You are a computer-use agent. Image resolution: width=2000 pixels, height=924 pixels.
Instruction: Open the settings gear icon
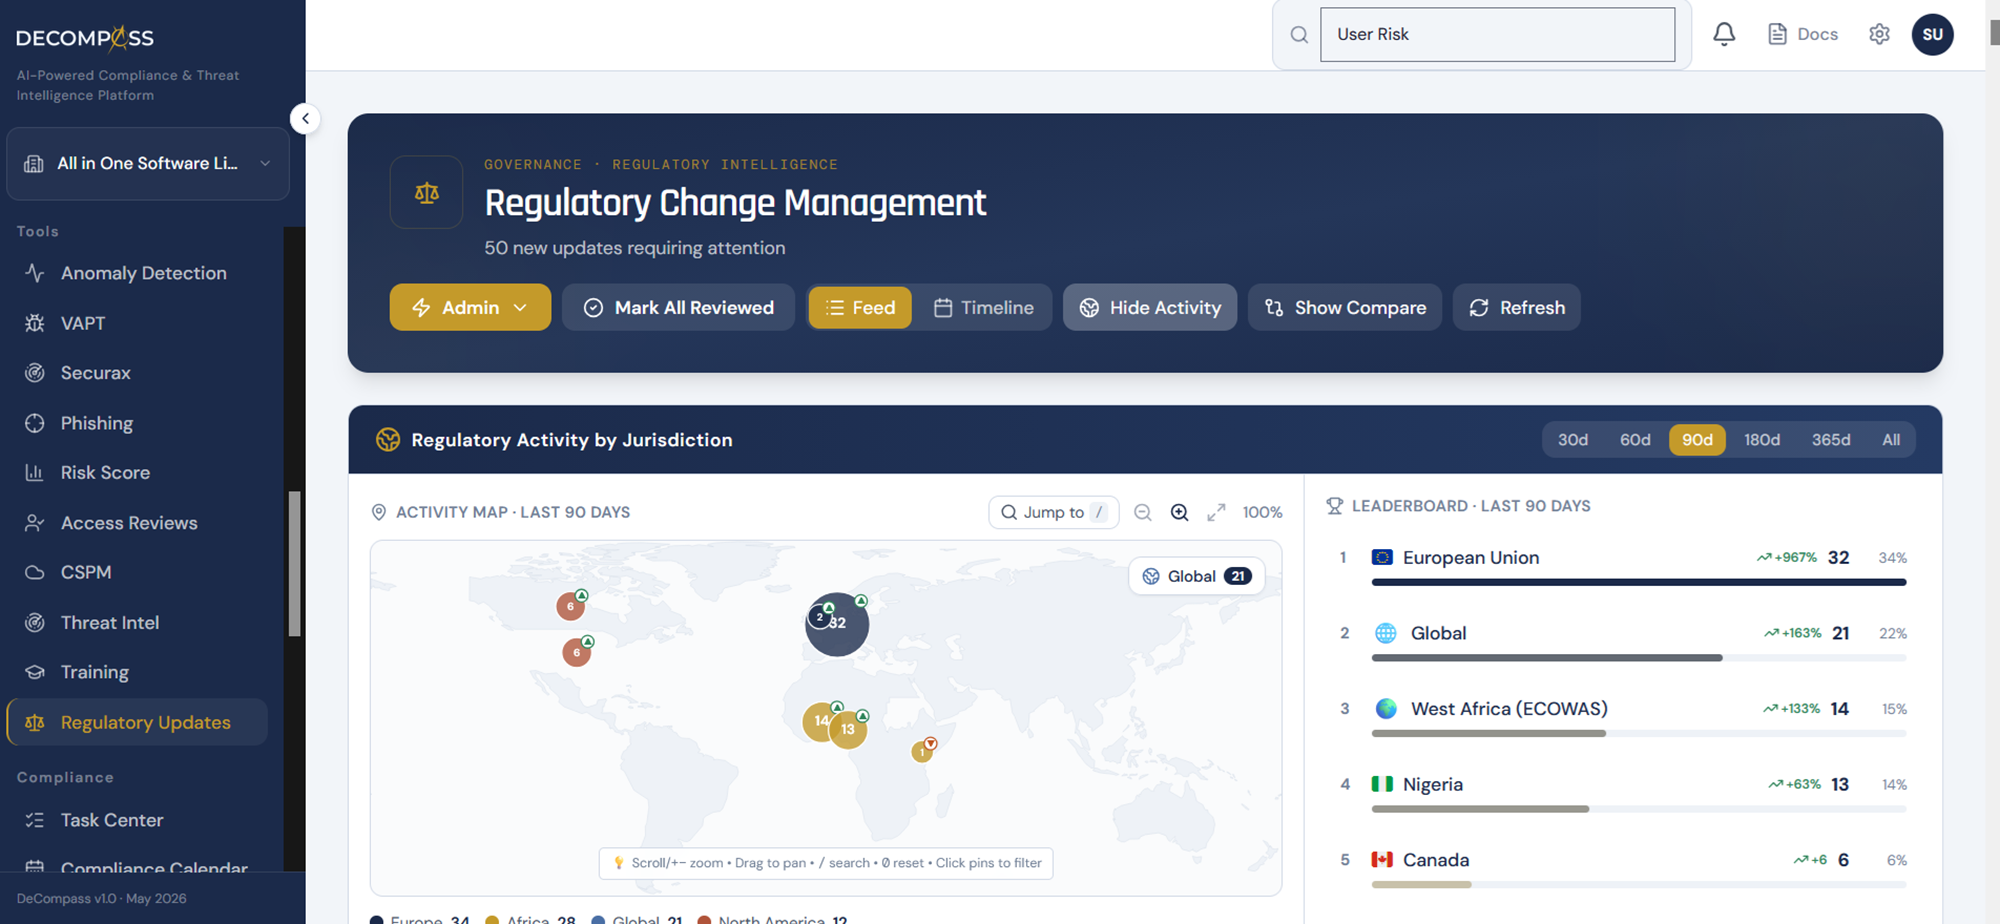pyautogui.click(x=1879, y=34)
